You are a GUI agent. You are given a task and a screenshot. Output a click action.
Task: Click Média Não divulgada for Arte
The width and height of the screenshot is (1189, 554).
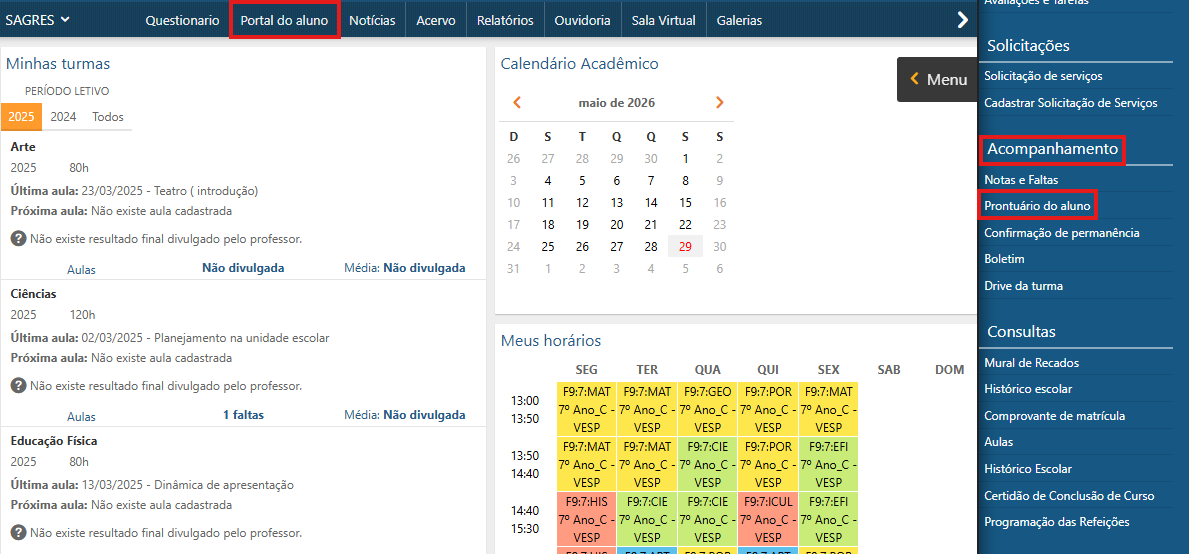(404, 268)
